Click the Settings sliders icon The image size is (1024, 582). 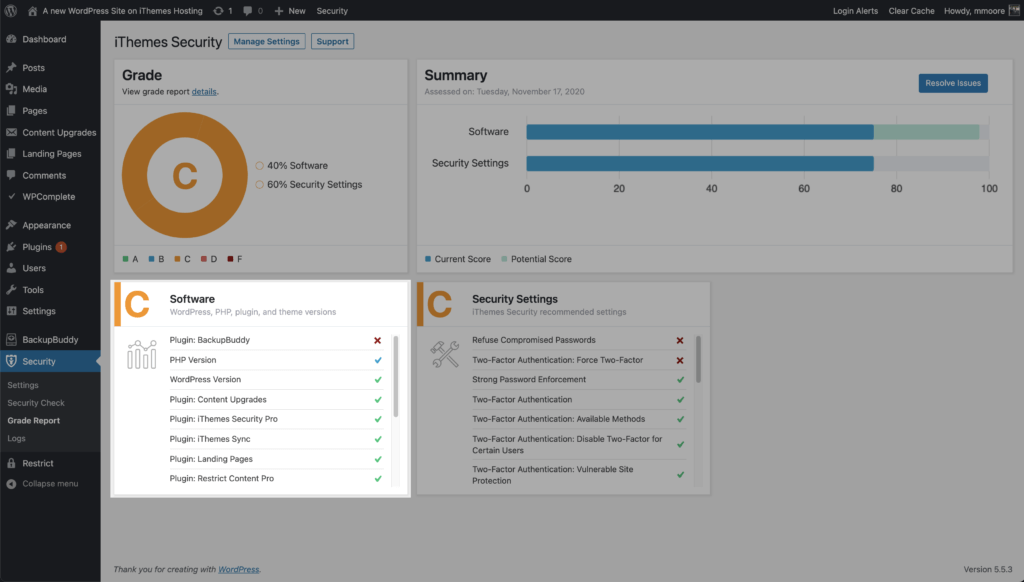point(11,311)
